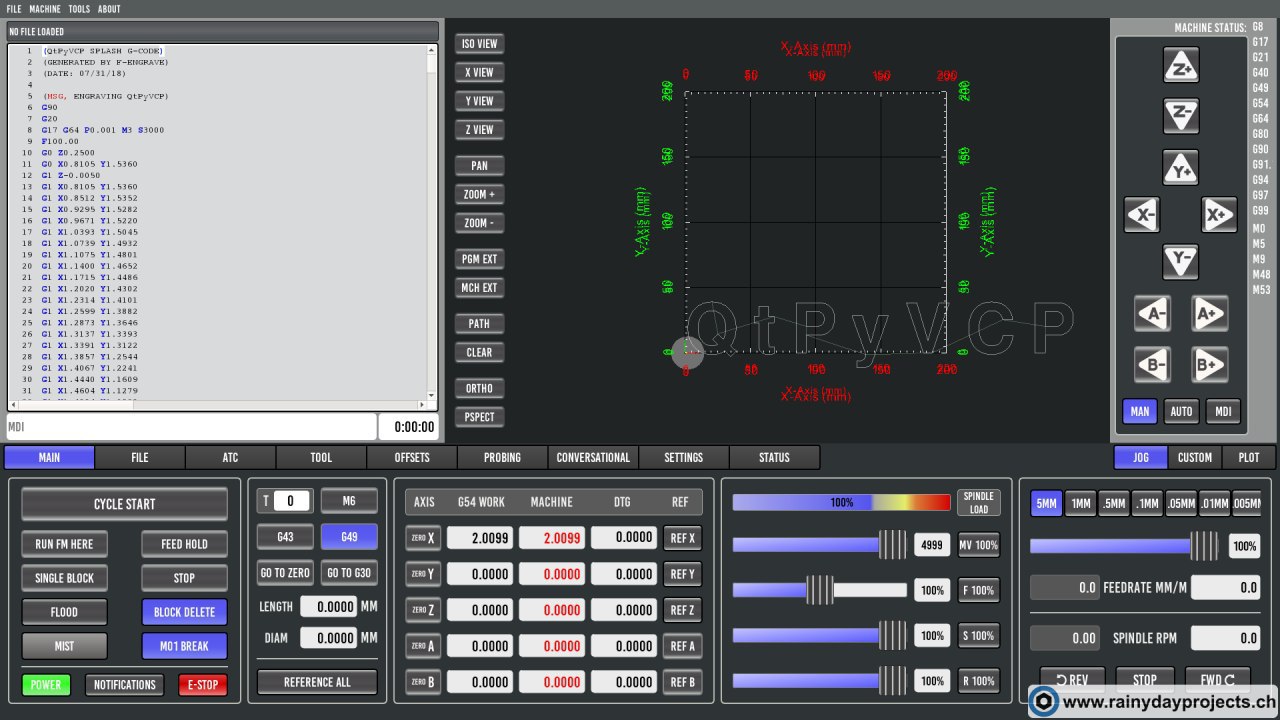The width and height of the screenshot is (1280, 720).
Task: Jog Z axis down with Z- arrow
Action: click(1181, 116)
